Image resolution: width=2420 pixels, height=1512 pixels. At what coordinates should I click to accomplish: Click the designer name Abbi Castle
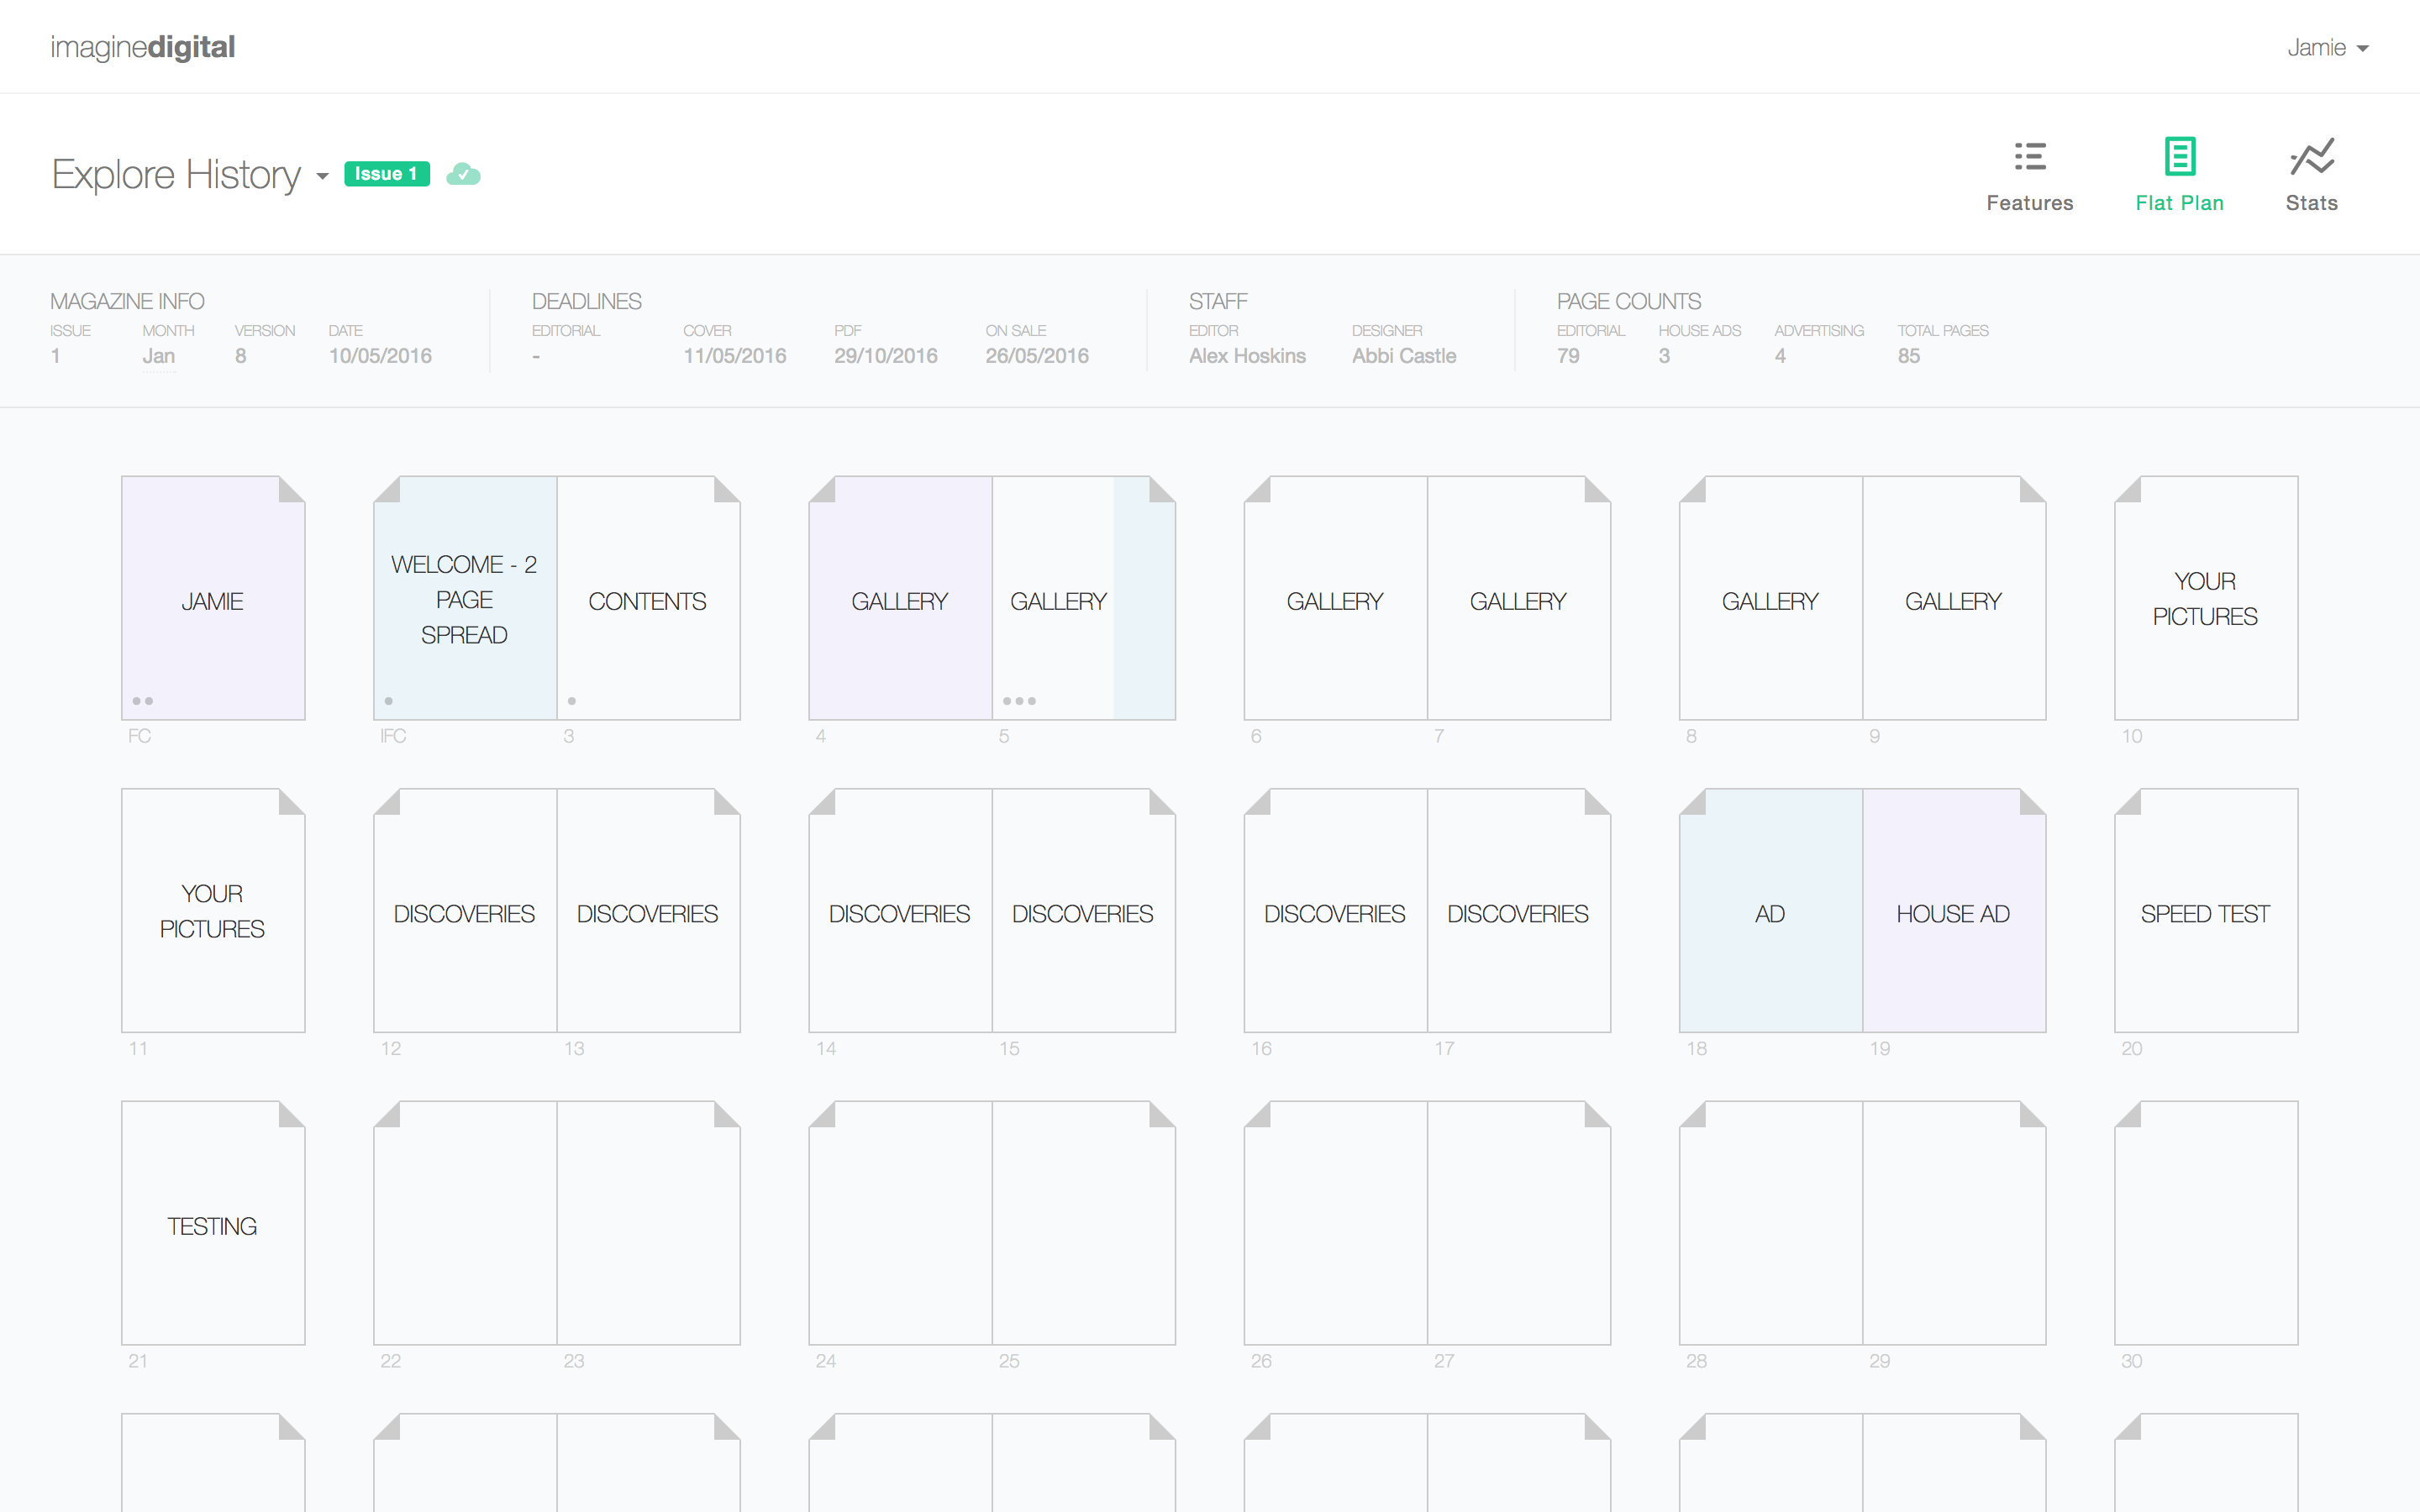pos(1404,356)
